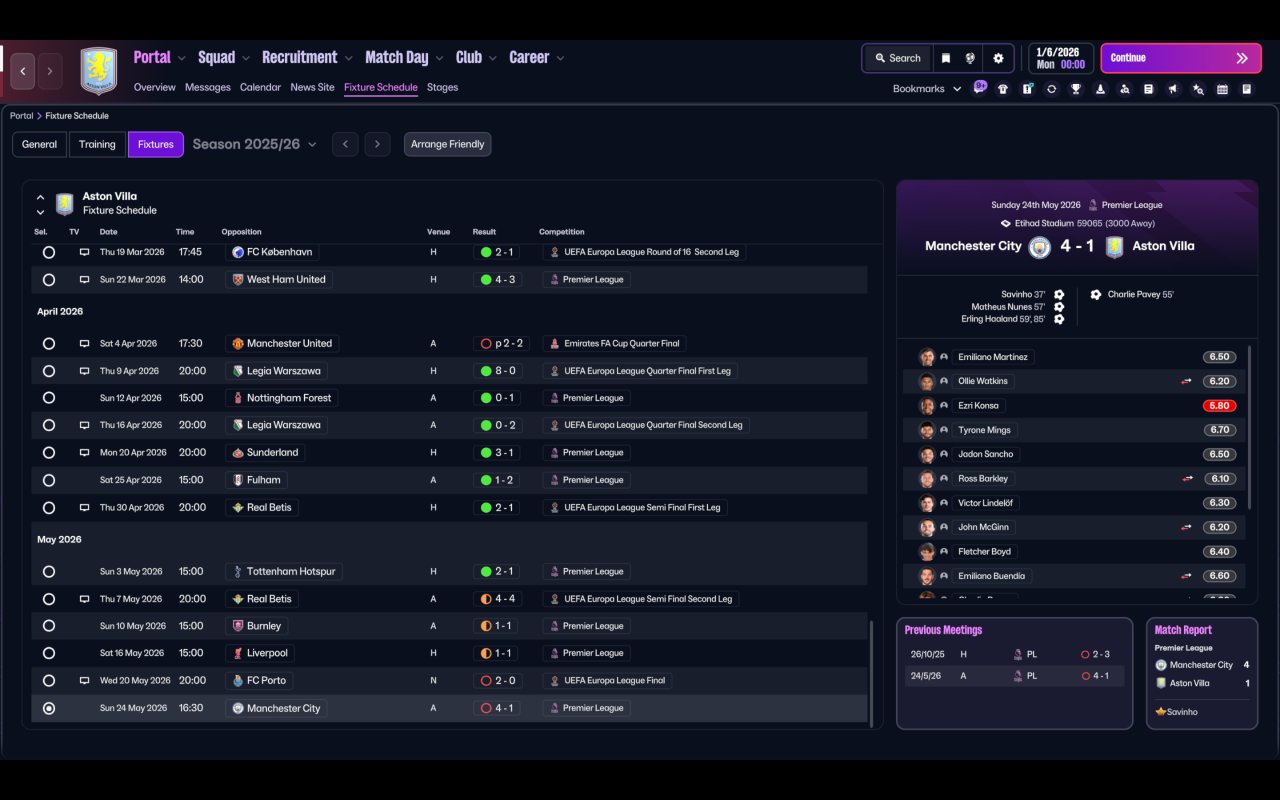Click the person search bookmark icon
The image size is (1280, 800).
point(1124,89)
